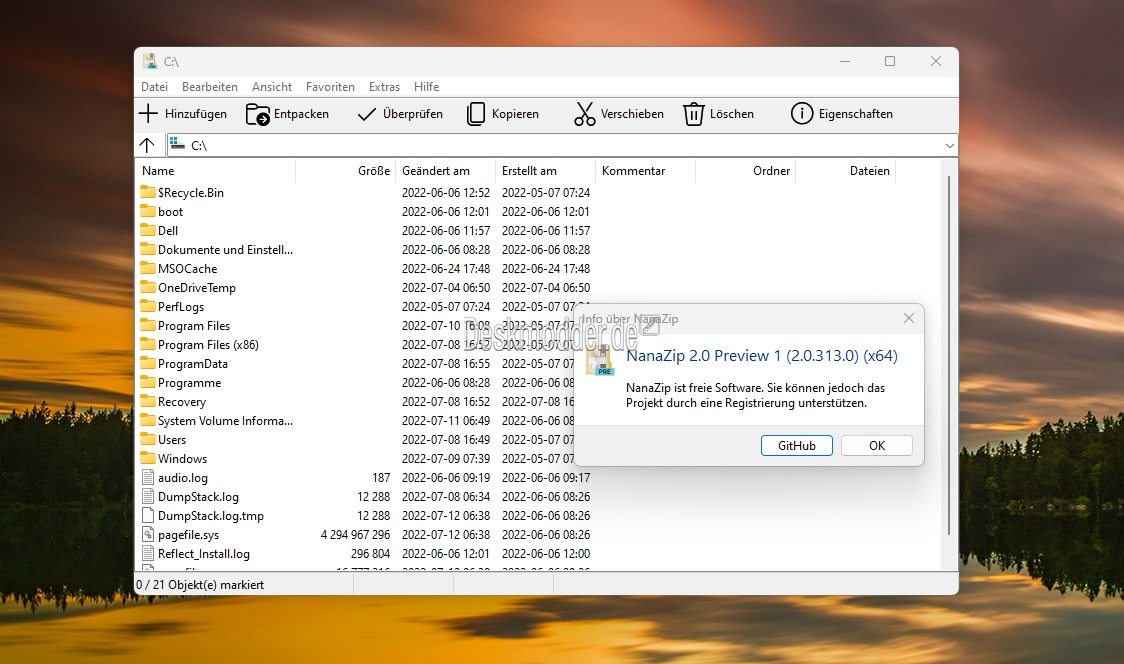Click the modified date '2022-06-06 09:19'
The image size is (1124, 664).
(446, 478)
